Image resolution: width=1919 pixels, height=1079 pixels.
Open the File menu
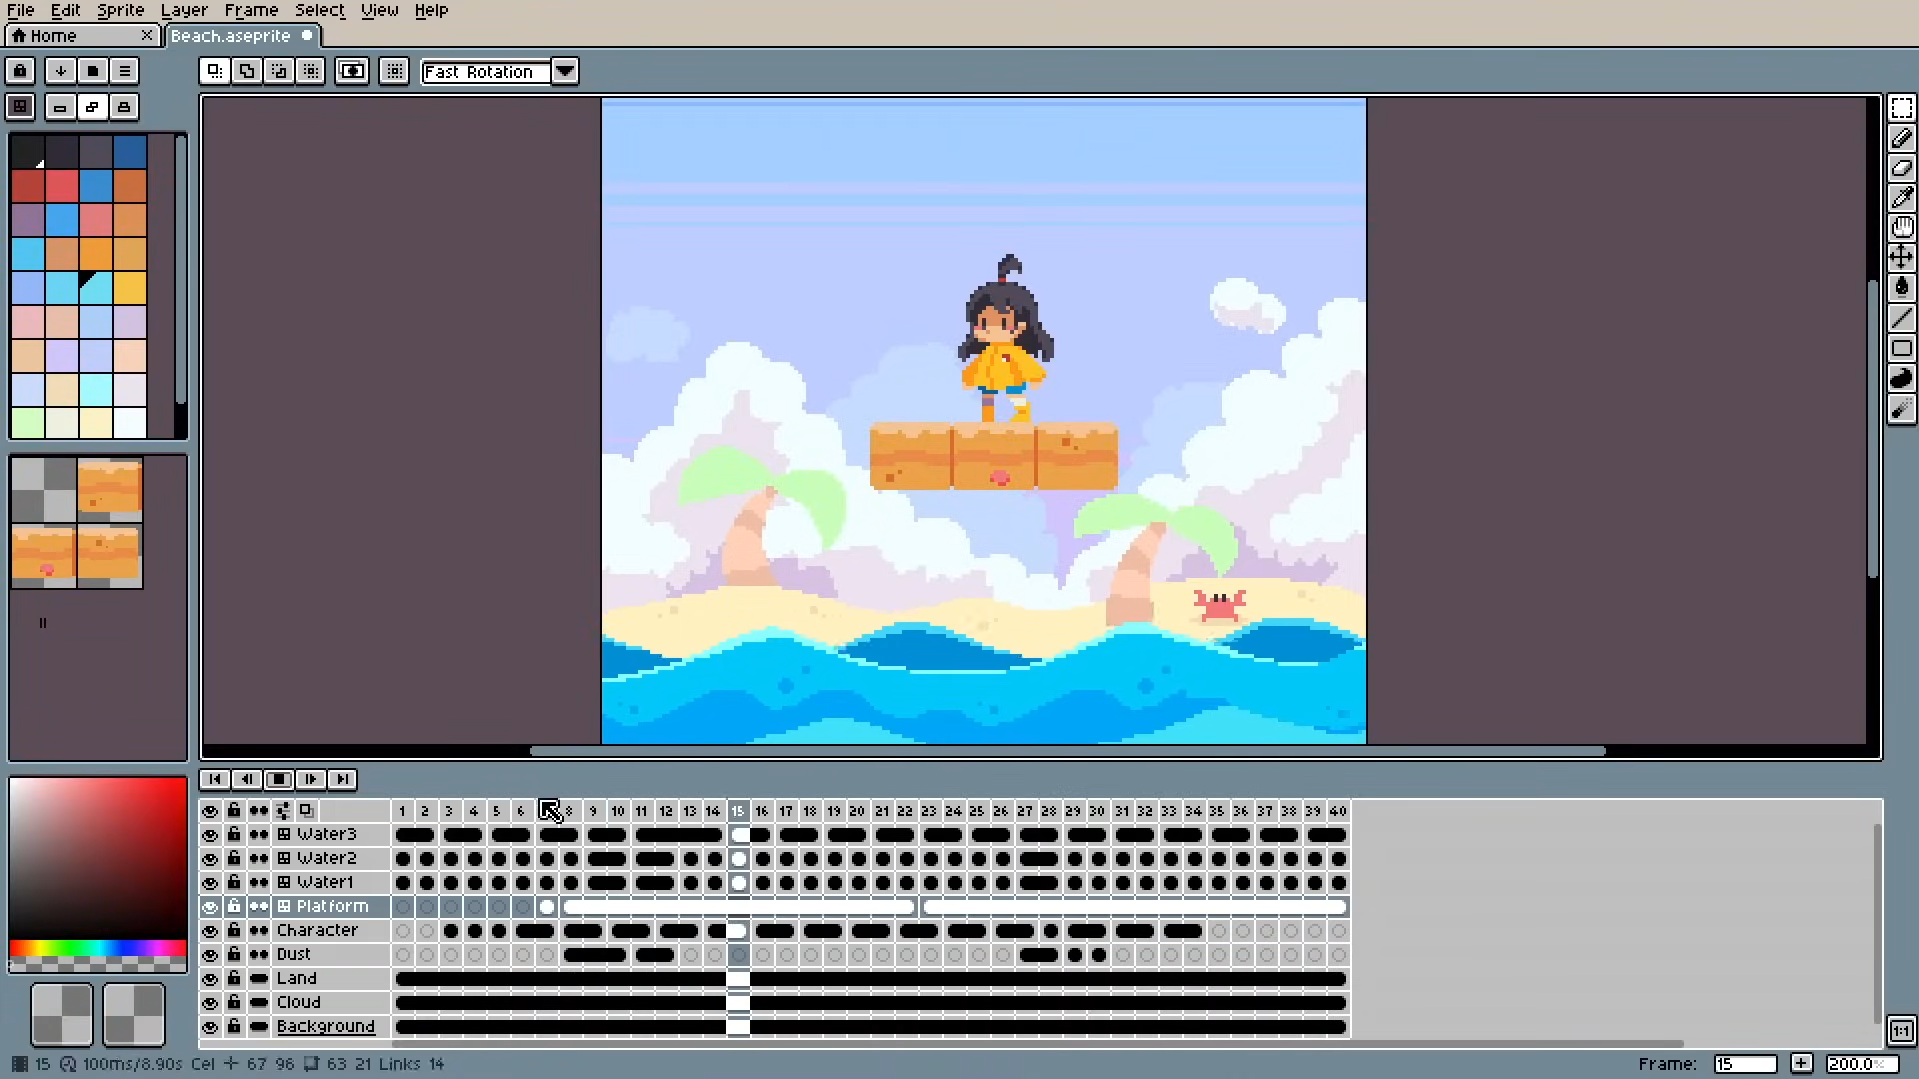point(20,10)
